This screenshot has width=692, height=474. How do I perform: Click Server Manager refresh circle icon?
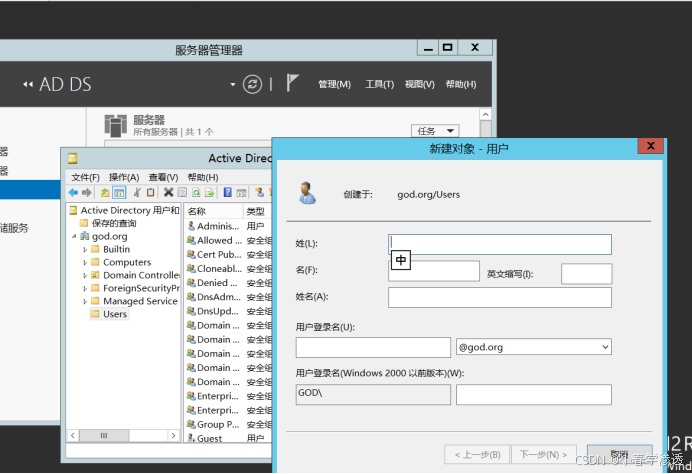[252, 84]
